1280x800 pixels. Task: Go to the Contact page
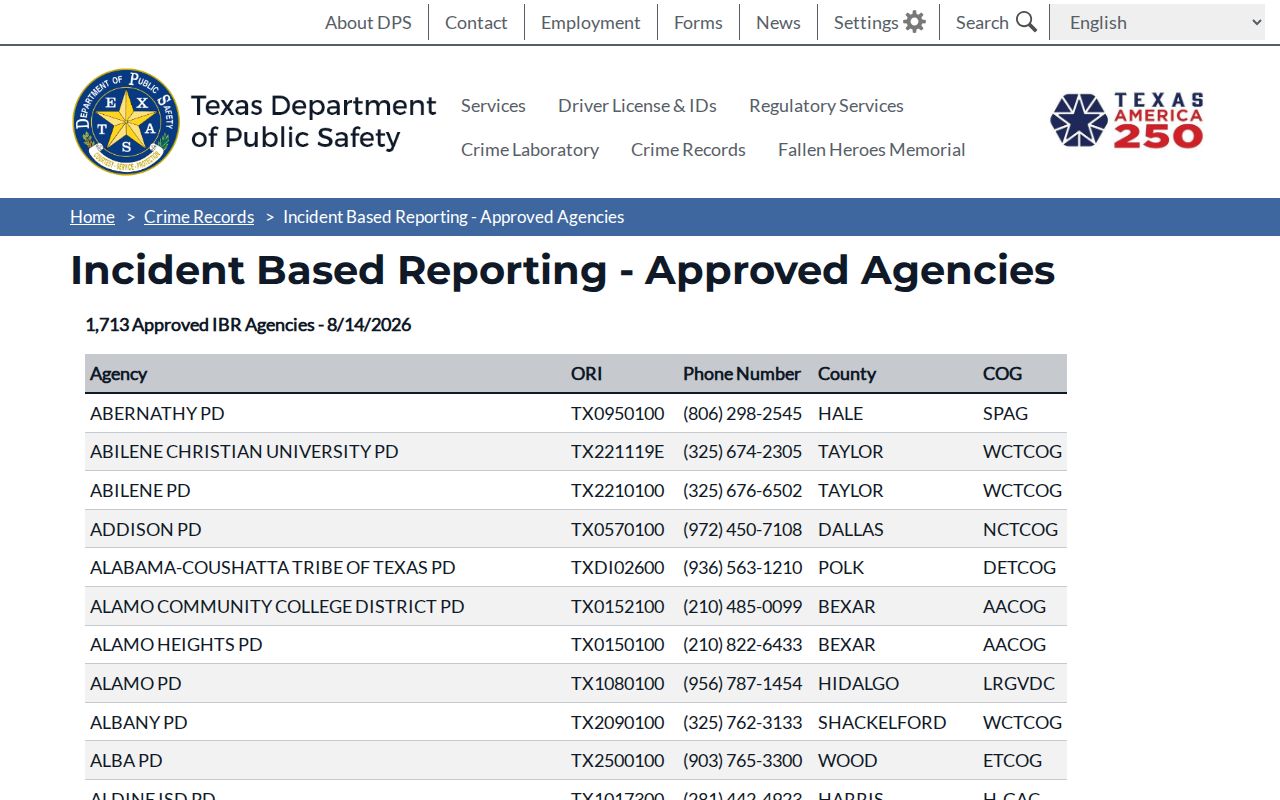[x=476, y=22]
